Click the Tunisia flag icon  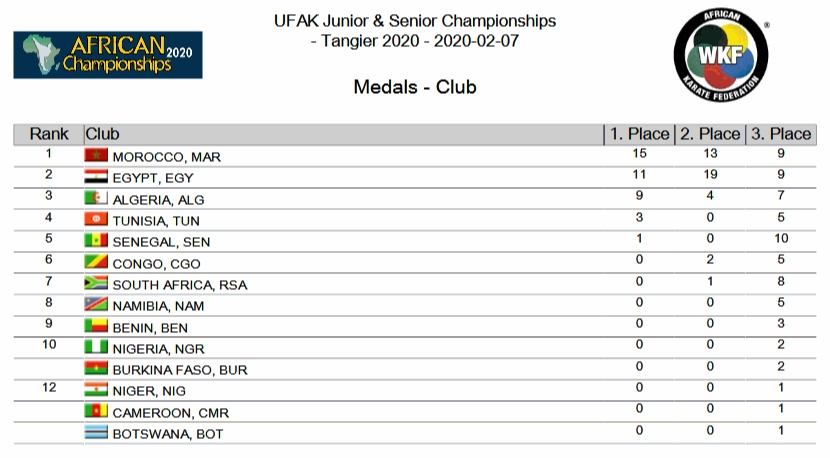pyautogui.click(x=97, y=220)
